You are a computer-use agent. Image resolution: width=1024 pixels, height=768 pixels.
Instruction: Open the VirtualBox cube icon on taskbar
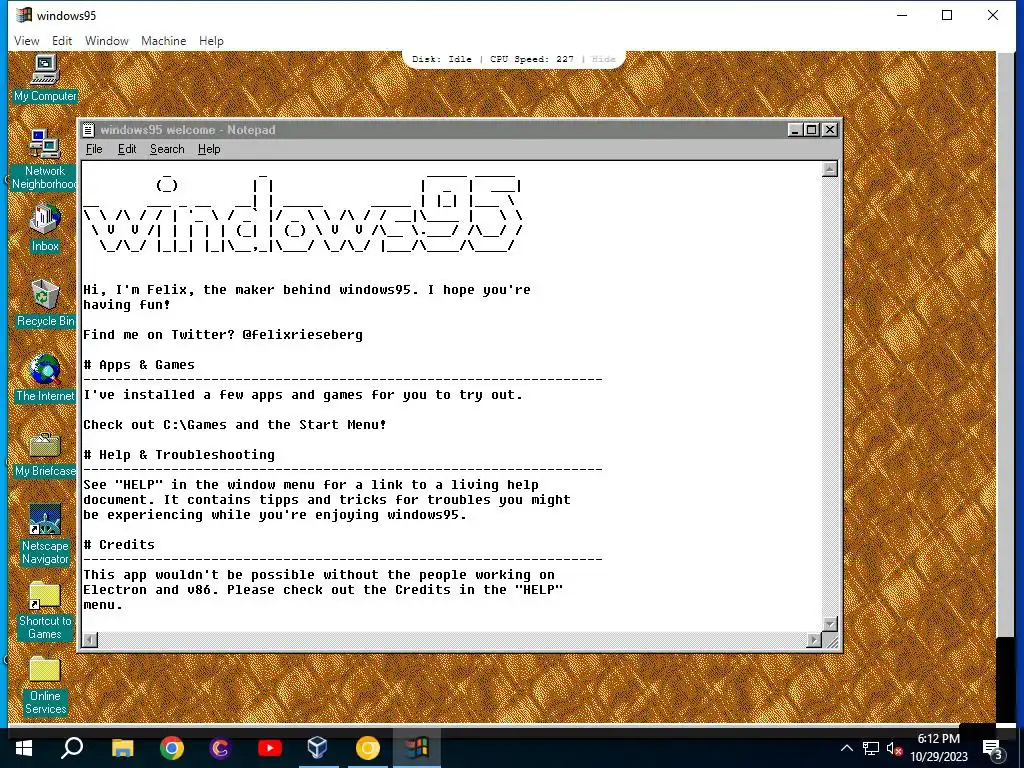(318, 748)
